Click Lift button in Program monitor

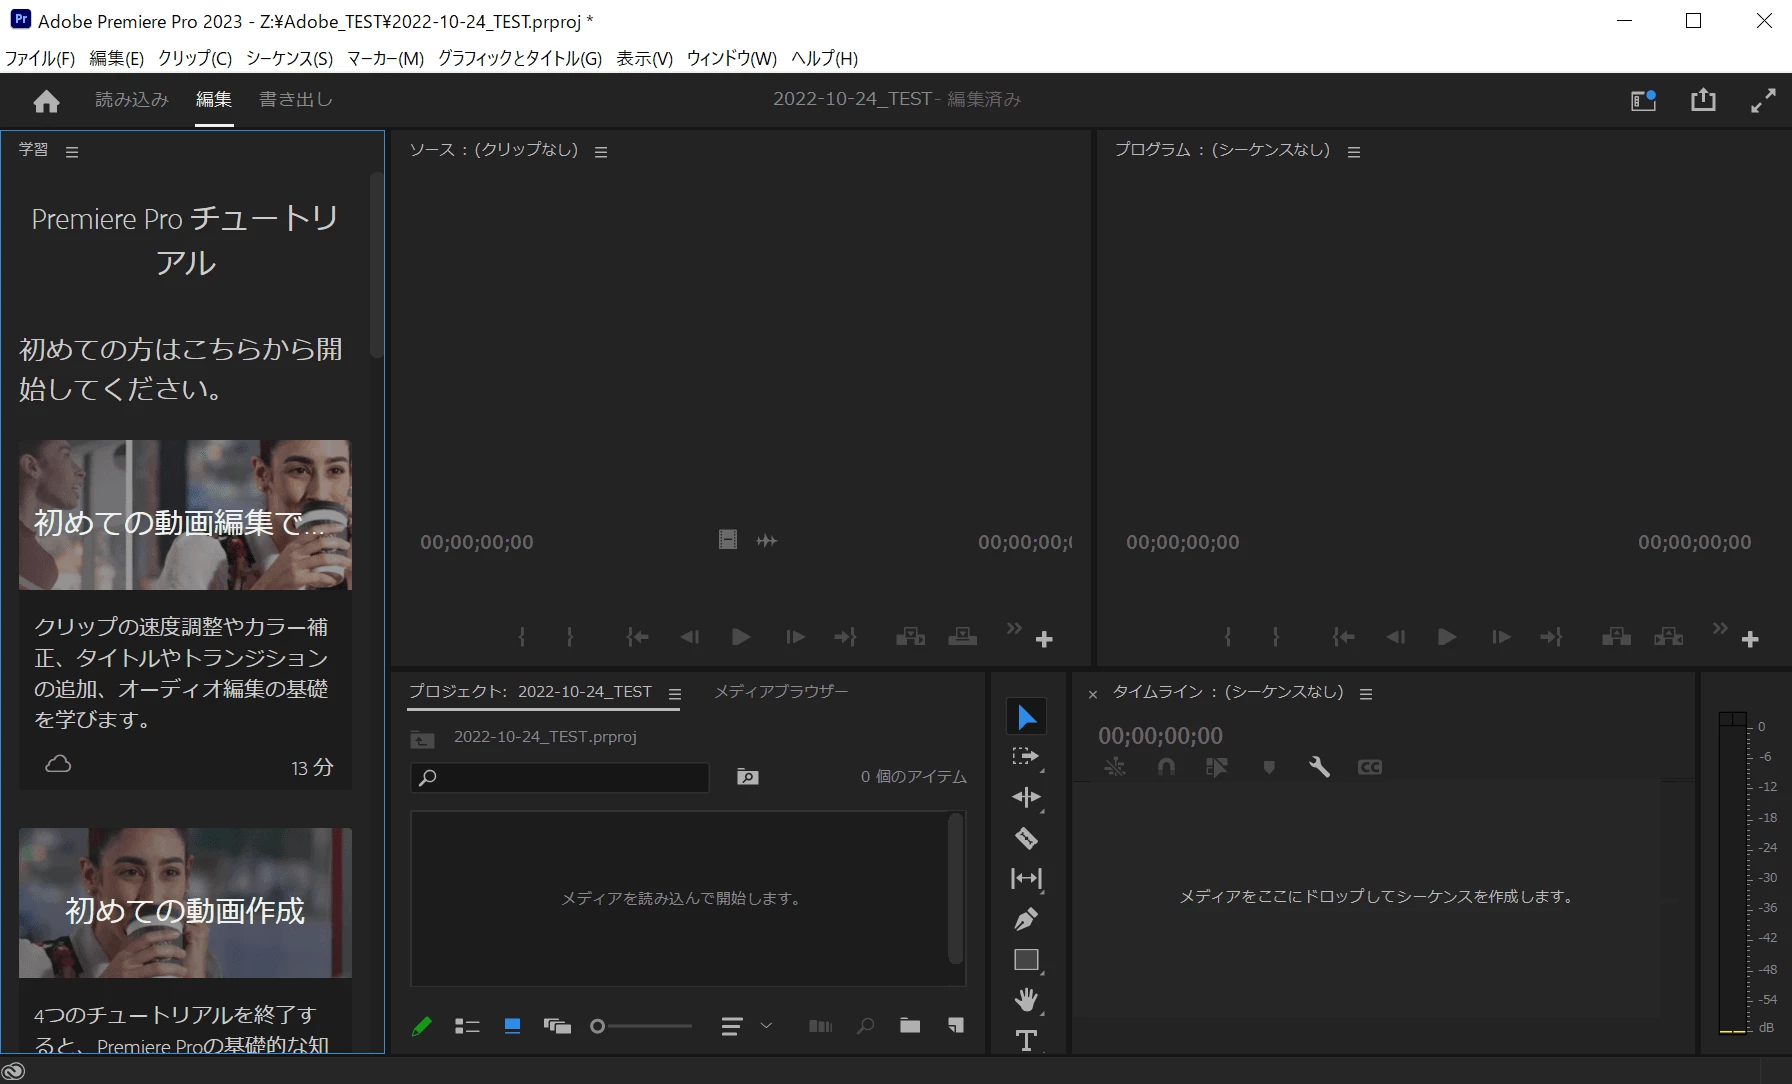pos(1616,637)
